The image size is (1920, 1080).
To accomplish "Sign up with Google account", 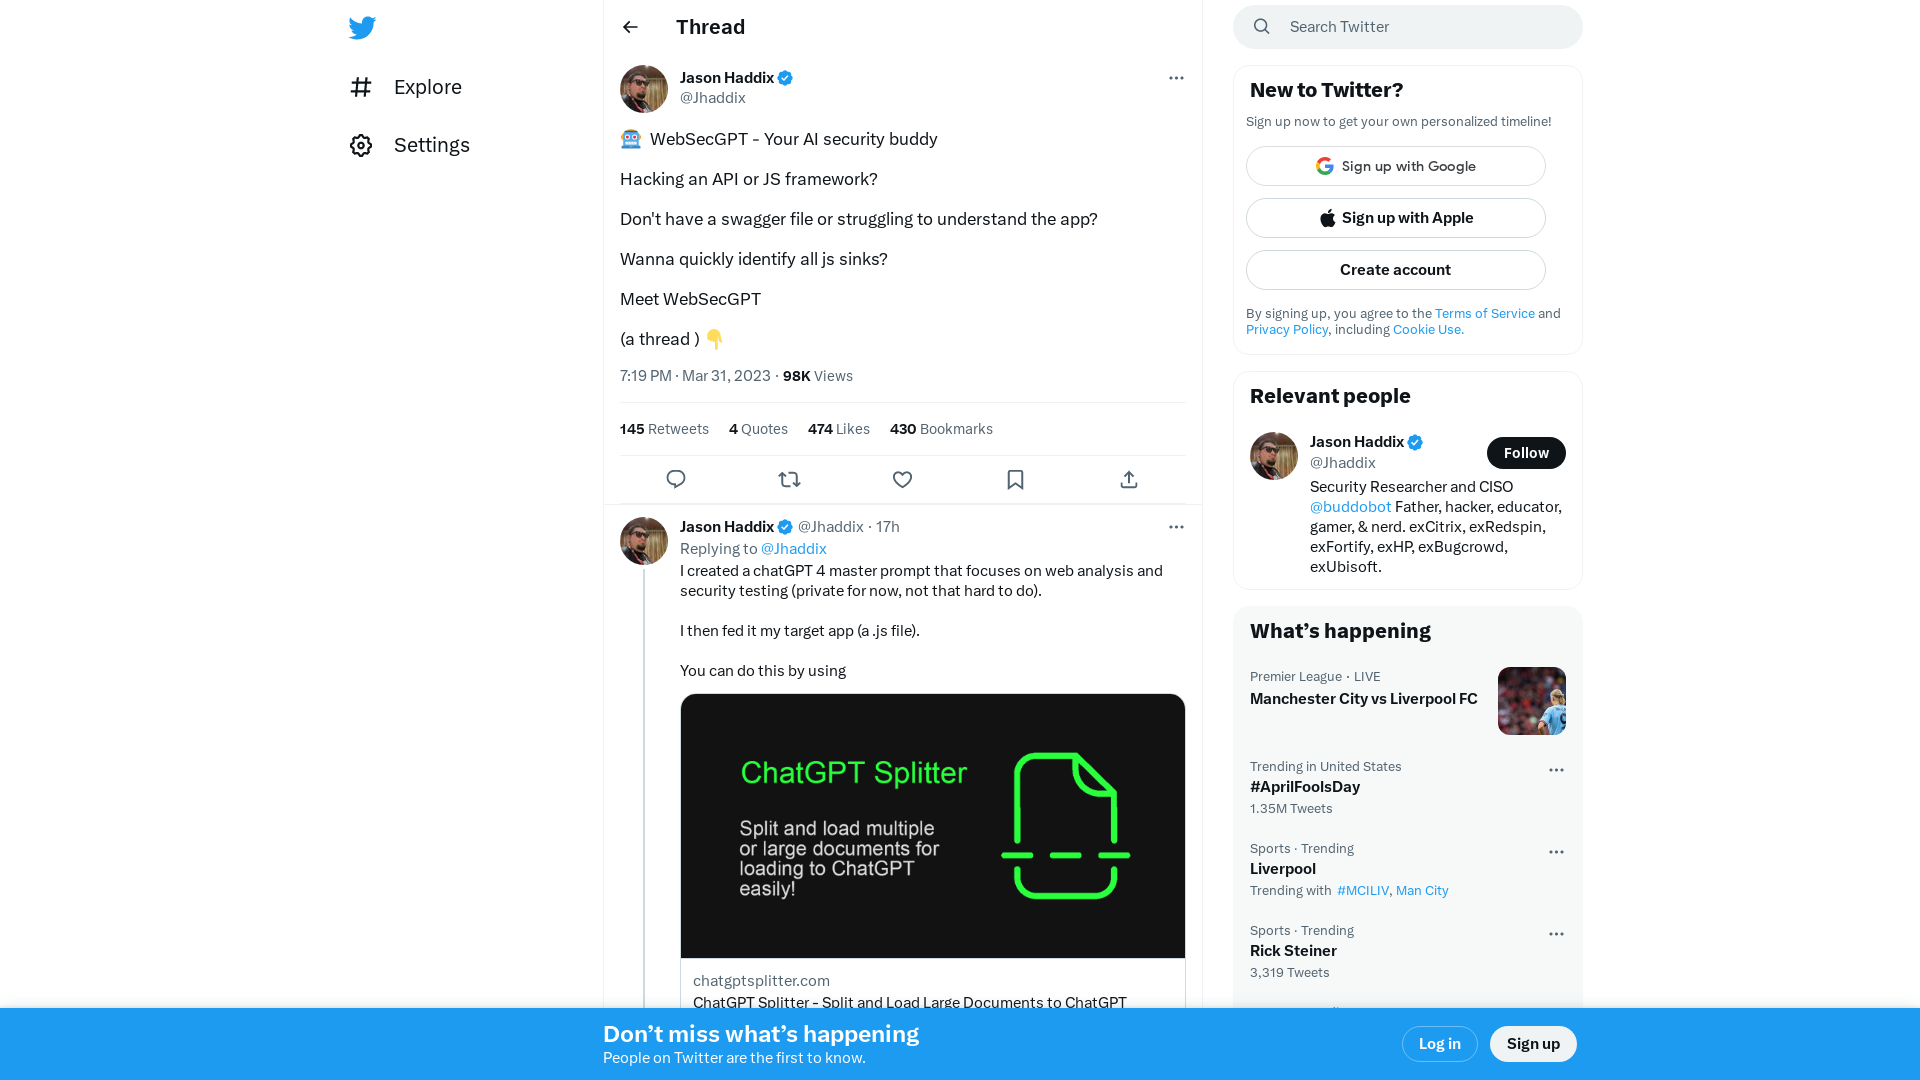I will pyautogui.click(x=1395, y=166).
